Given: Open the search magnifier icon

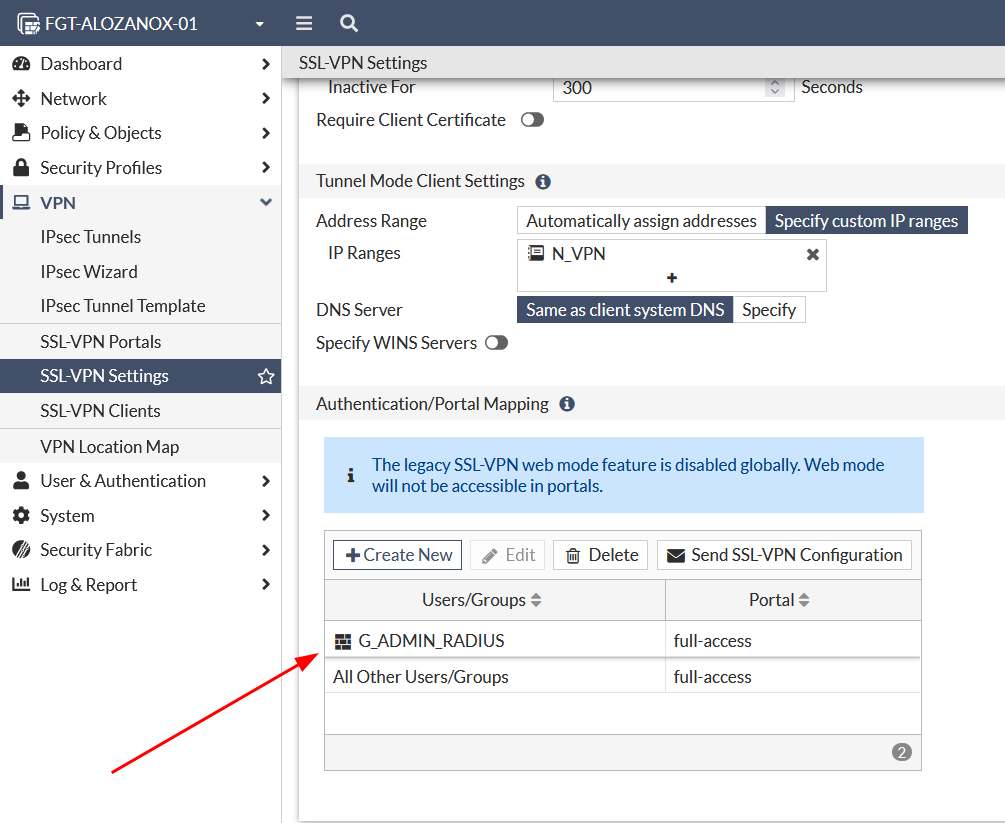Looking at the screenshot, I should click(x=348, y=23).
